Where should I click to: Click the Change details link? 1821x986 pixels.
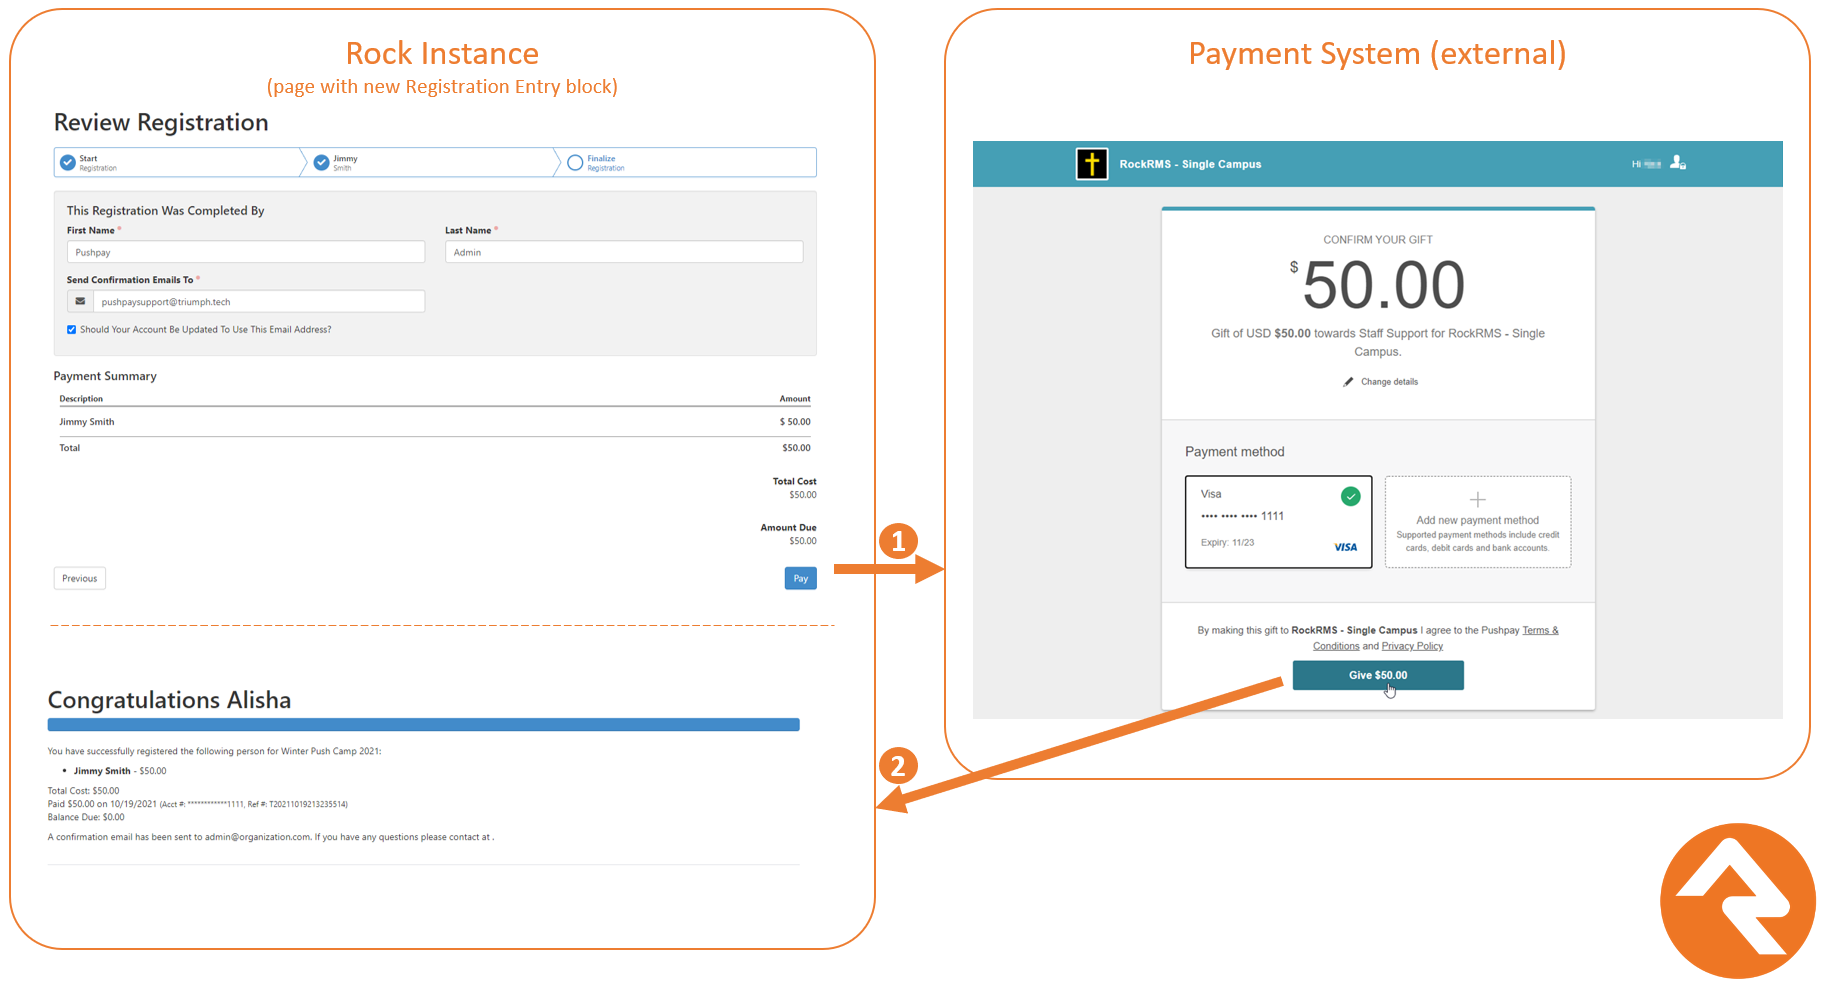click(x=1389, y=382)
